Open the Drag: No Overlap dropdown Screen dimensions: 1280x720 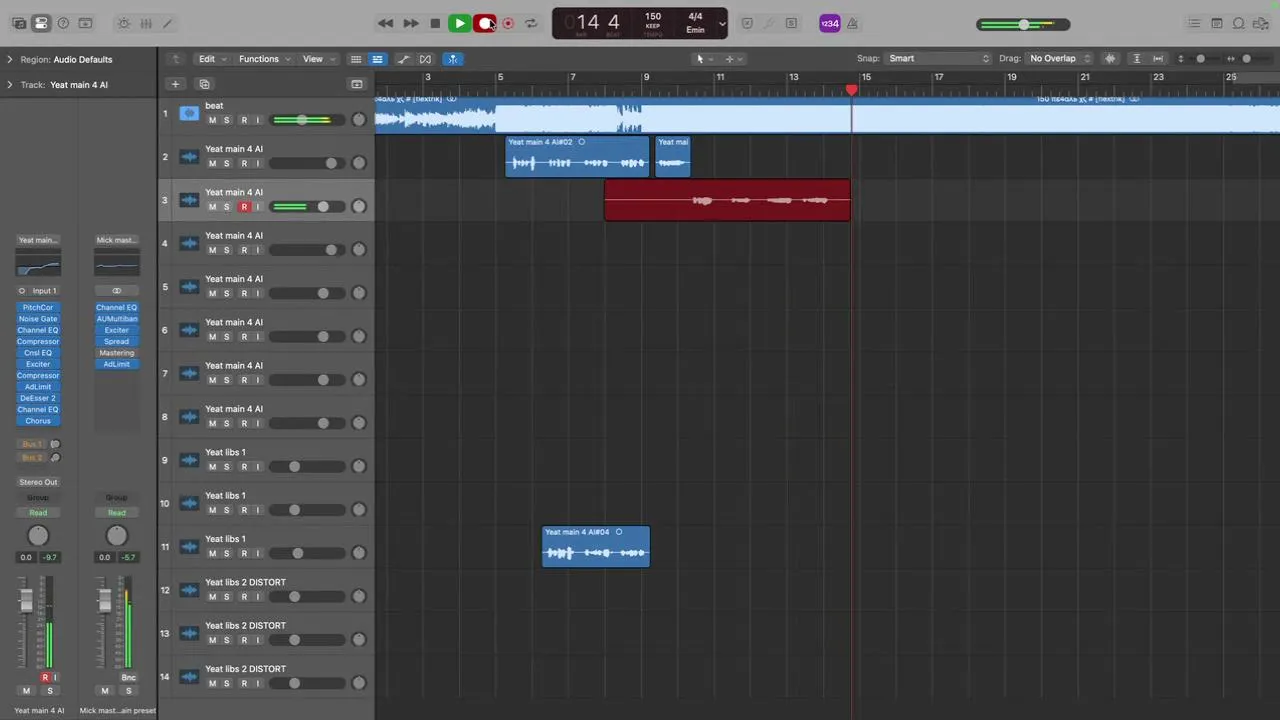1060,59
